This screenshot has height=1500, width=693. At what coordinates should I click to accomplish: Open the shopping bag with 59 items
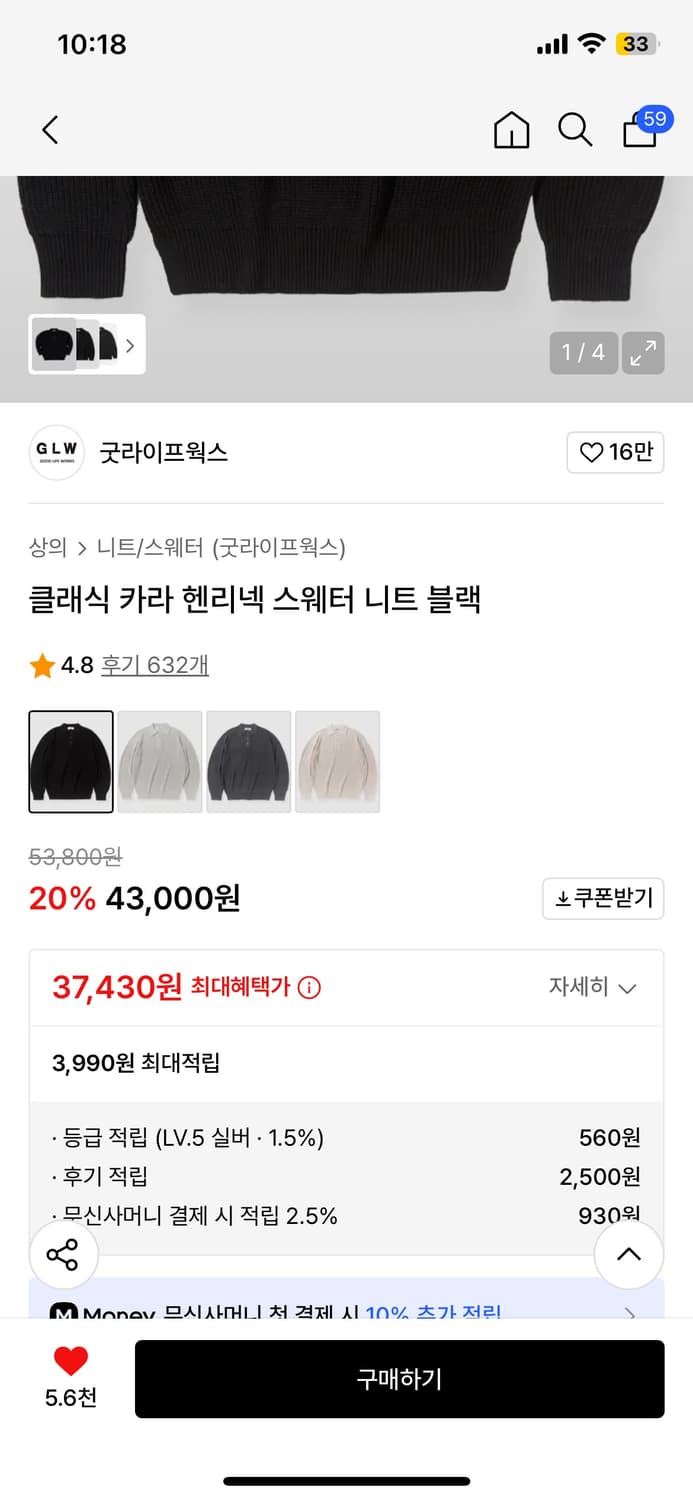639,130
